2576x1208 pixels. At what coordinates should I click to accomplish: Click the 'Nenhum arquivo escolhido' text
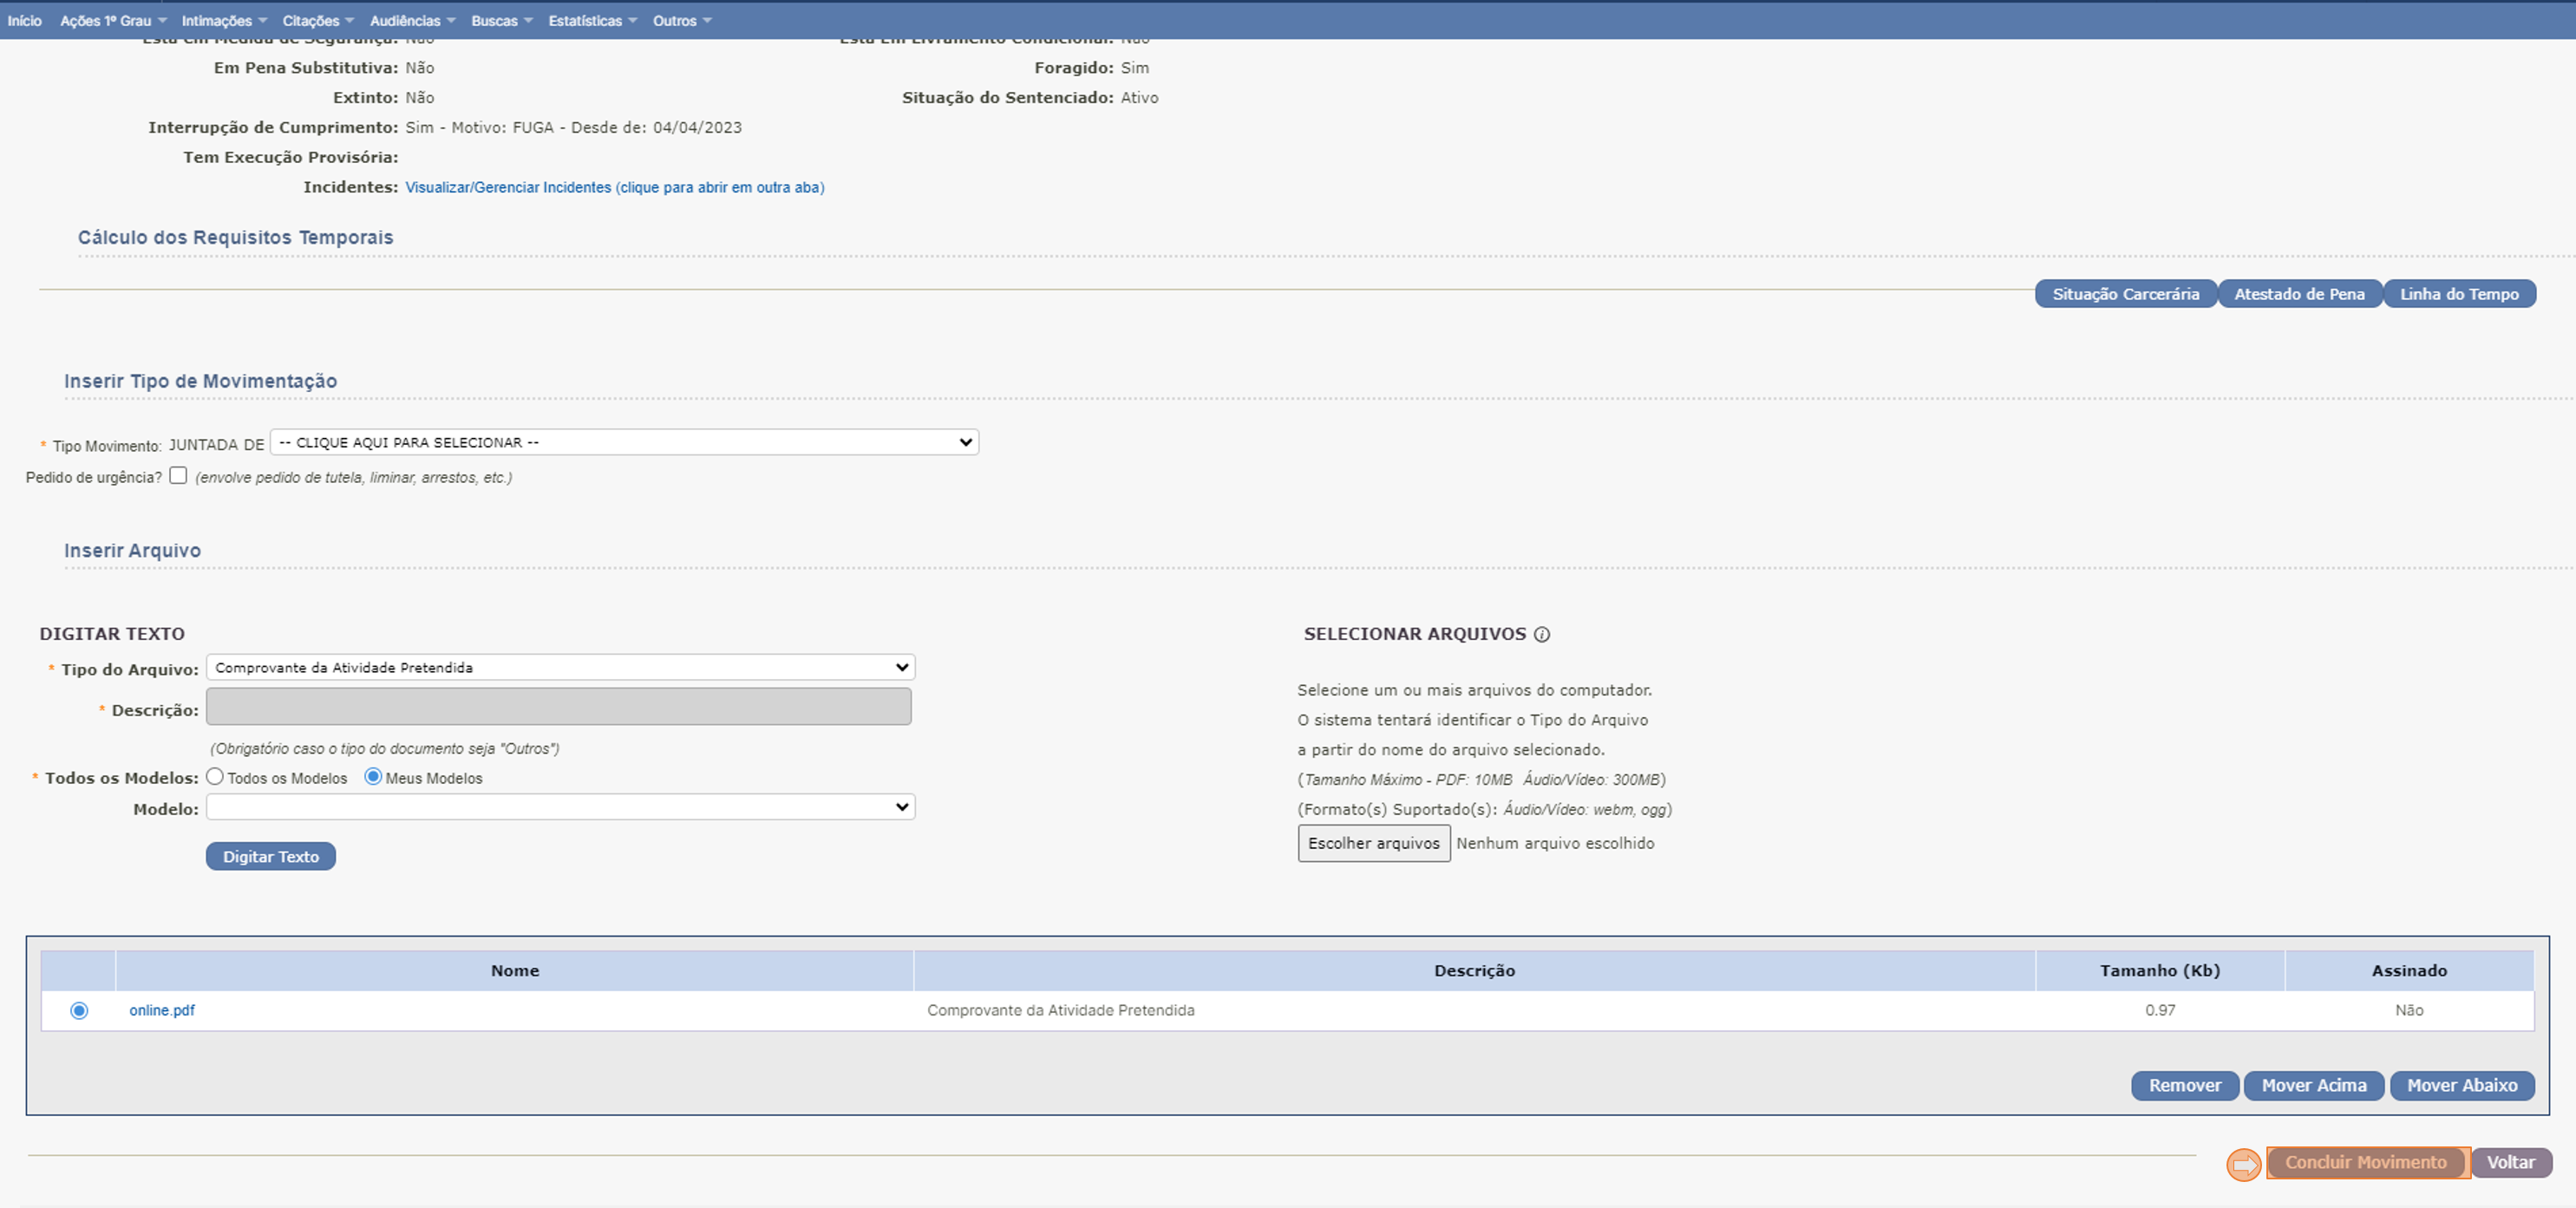[x=1555, y=843]
